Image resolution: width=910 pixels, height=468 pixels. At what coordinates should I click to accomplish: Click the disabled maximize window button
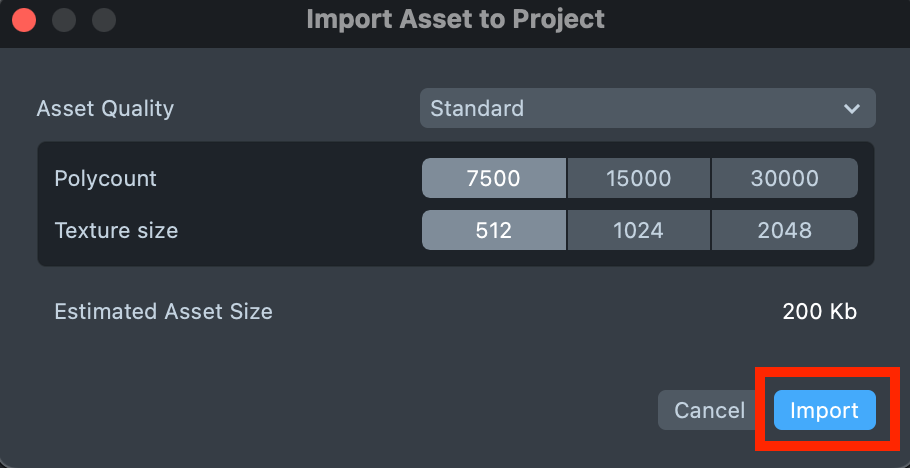[103, 20]
